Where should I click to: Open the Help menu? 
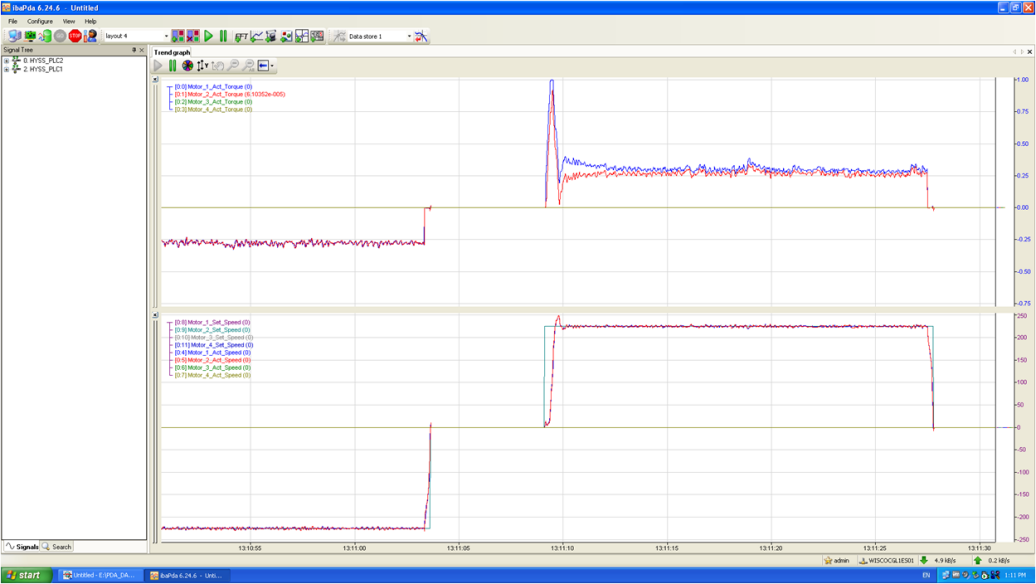pos(91,21)
